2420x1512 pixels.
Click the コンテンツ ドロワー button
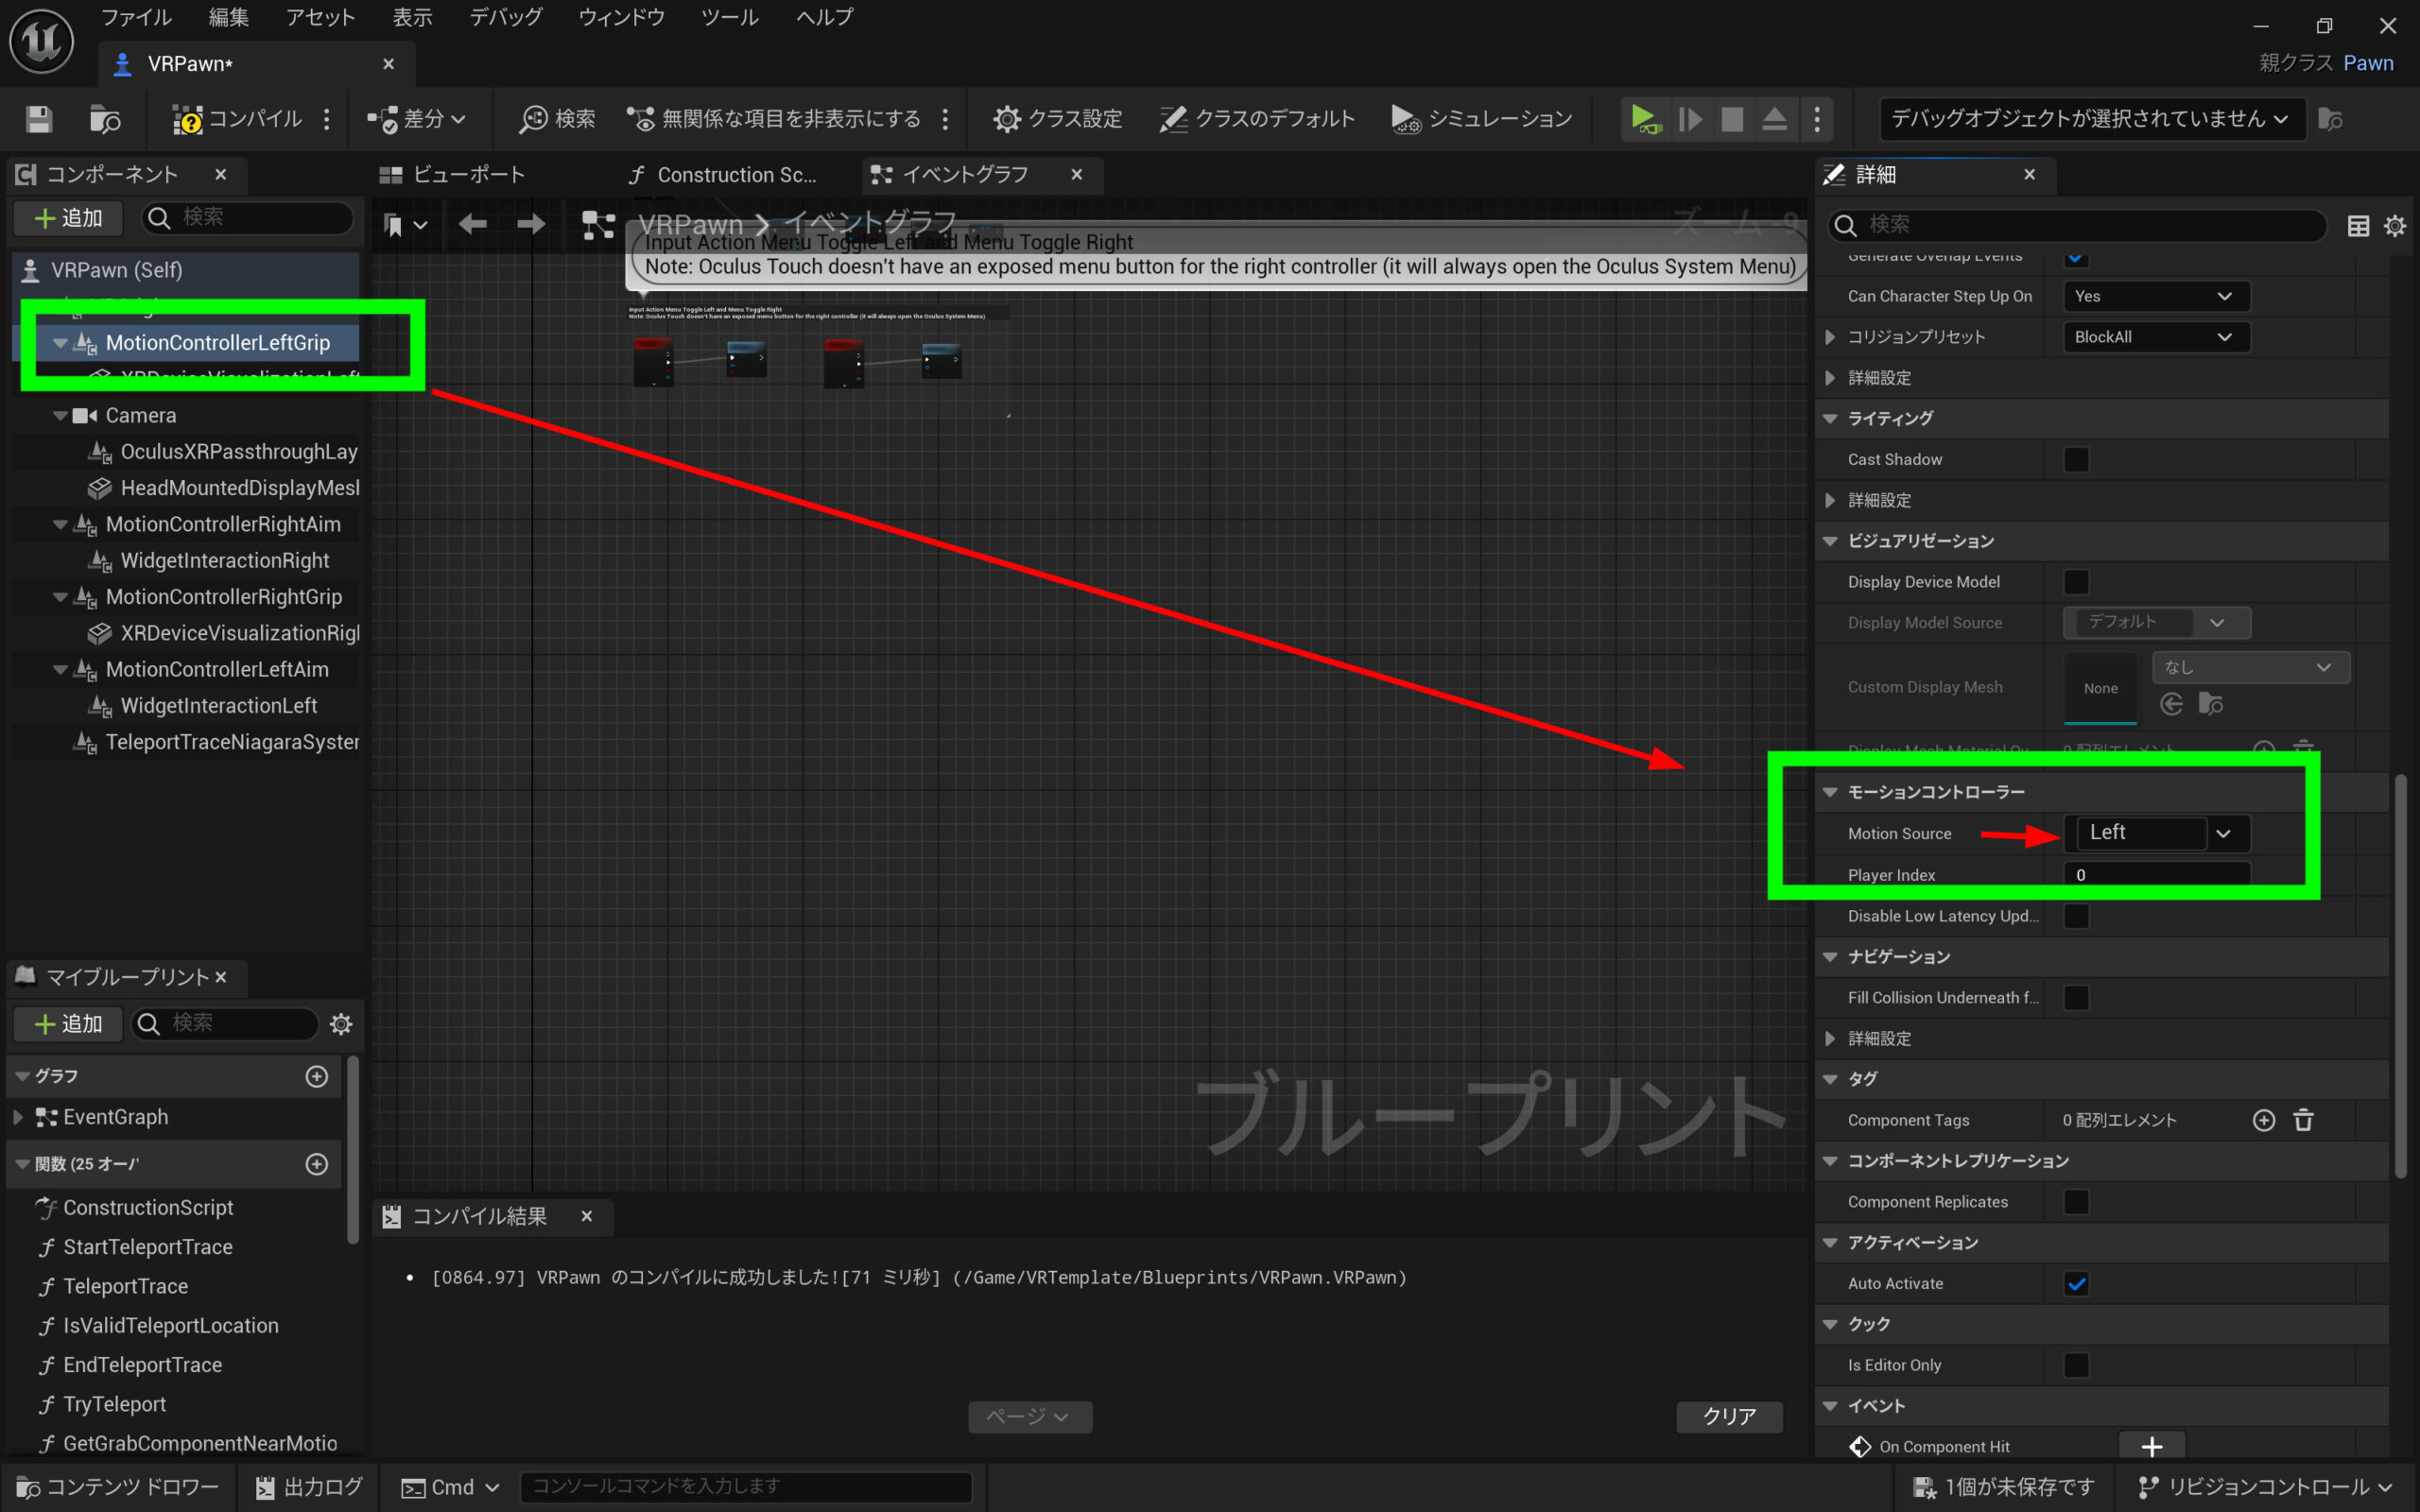click(118, 1487)
